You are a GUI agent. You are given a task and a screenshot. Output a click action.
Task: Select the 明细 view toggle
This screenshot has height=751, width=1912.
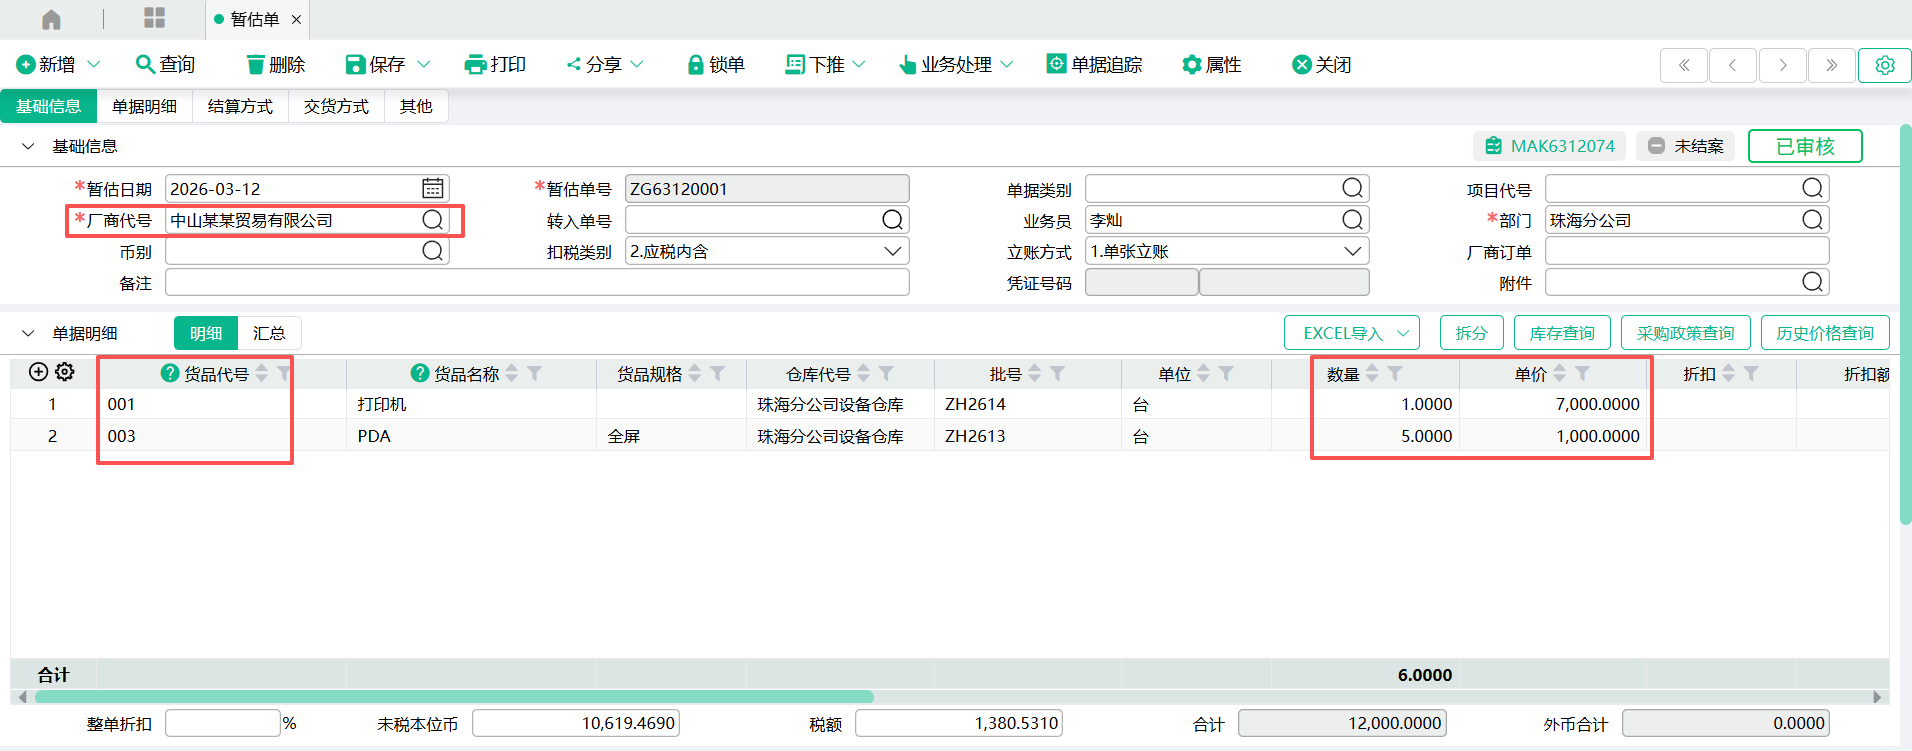pyautogui.click(x=206, y=333)
